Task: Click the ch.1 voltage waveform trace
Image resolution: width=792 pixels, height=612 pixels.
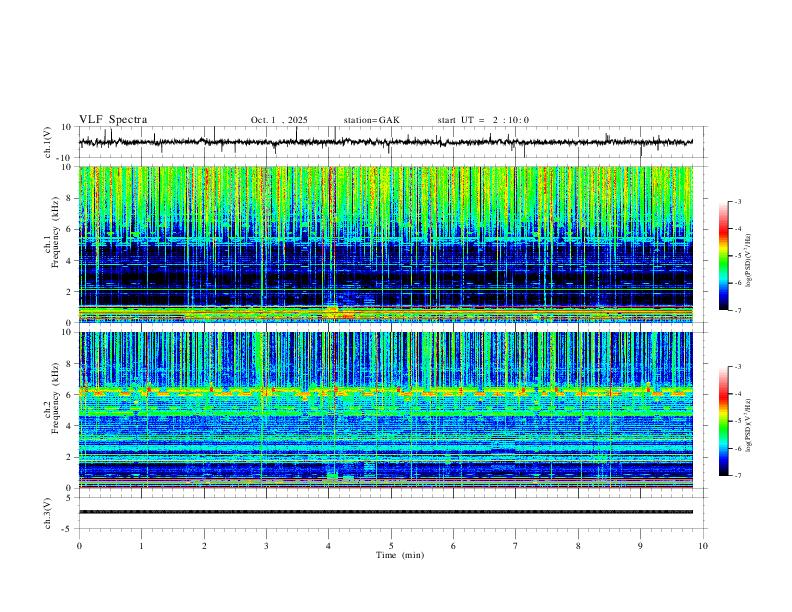Action: pos(385,142)
